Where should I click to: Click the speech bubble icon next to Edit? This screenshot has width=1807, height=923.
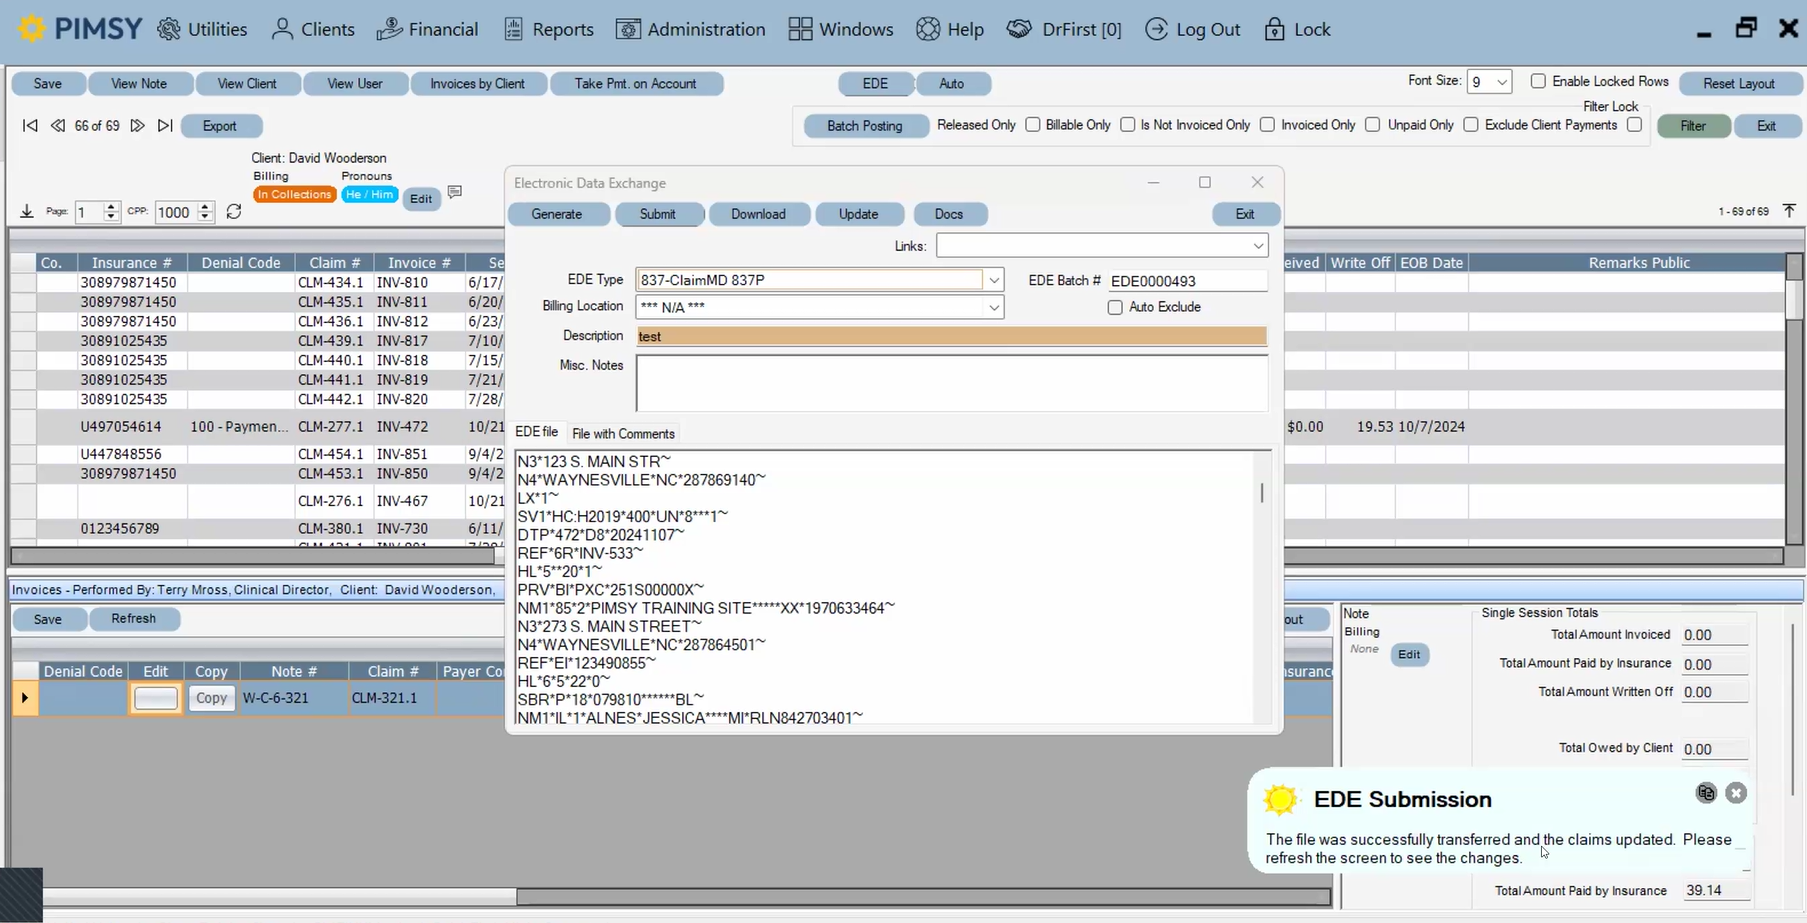click(455, 192)
